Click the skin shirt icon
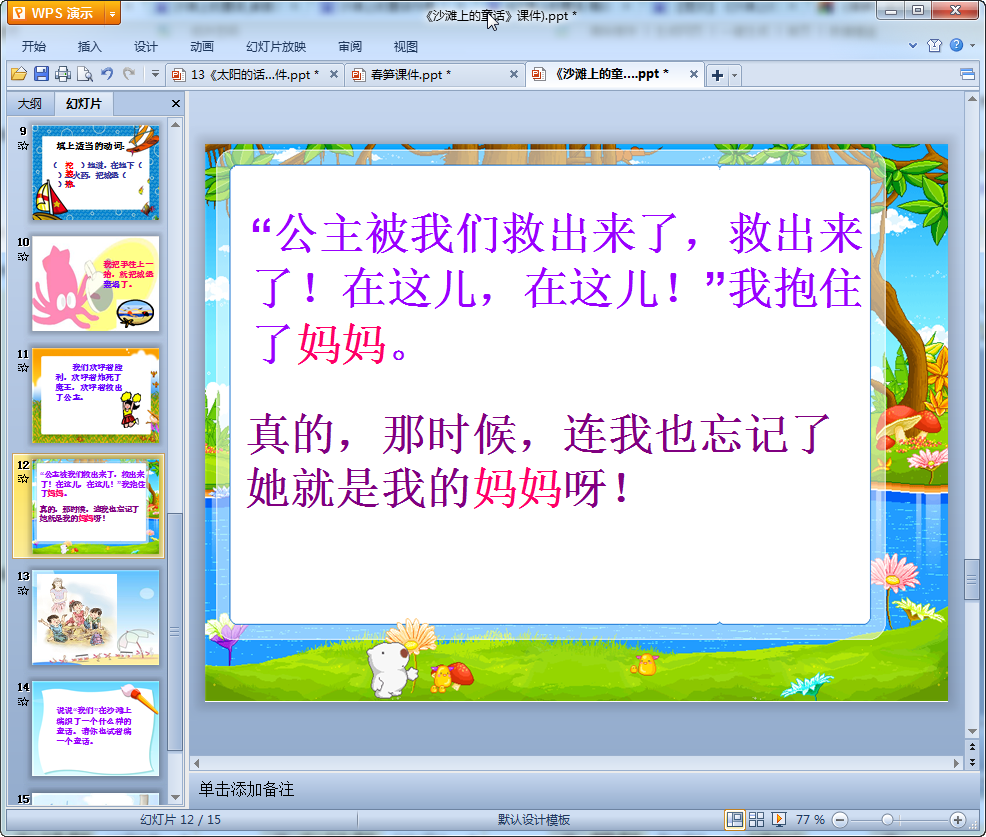 point(934,45)
